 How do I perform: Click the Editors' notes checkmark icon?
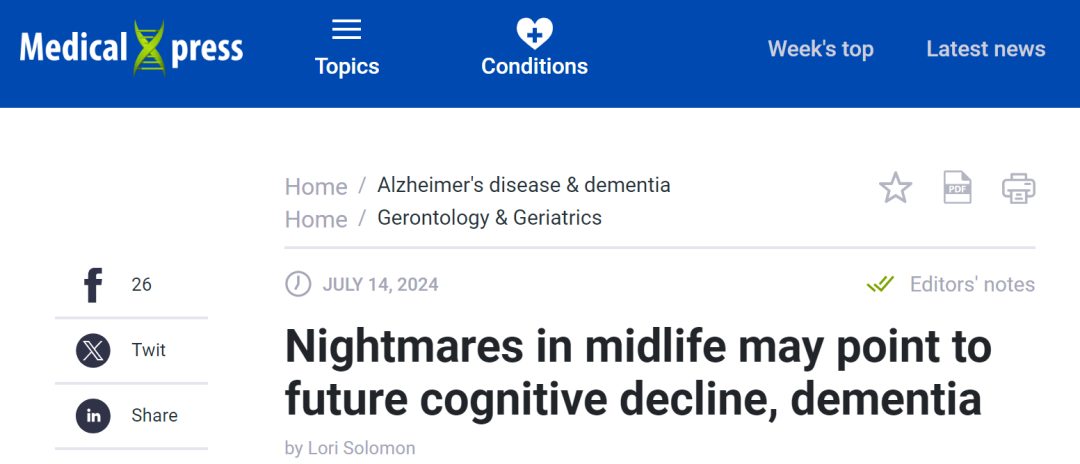pyautogui.click(x=880, y=285)
